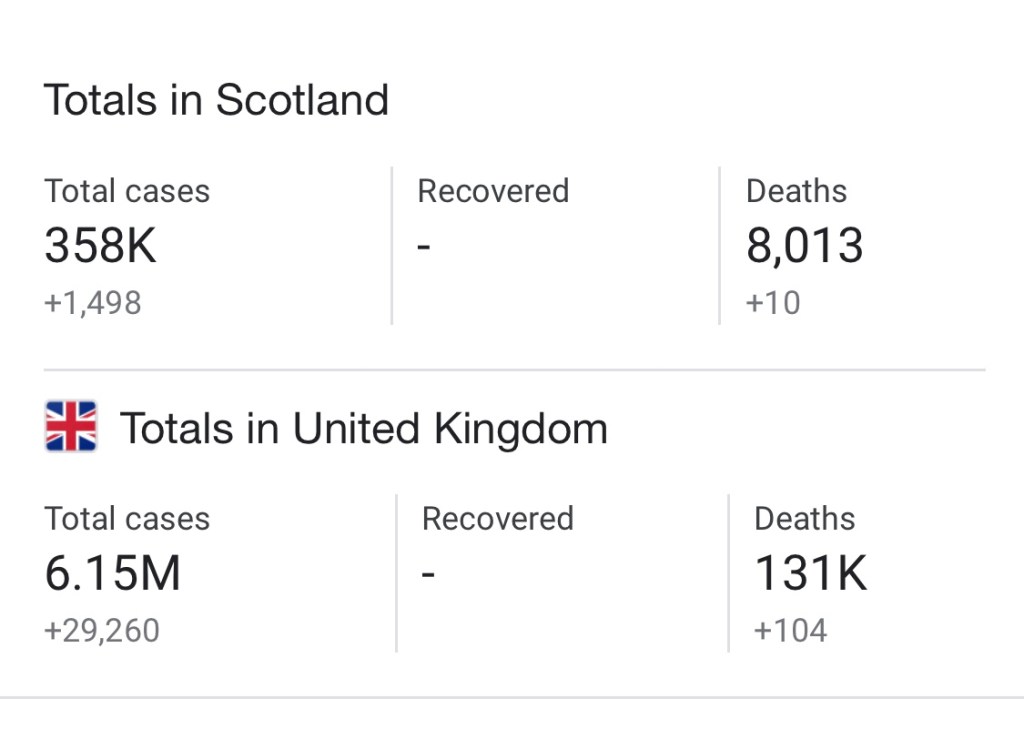Tap the +29,260 new cases number
1024x729 pixels.
[x=102, y=631]
